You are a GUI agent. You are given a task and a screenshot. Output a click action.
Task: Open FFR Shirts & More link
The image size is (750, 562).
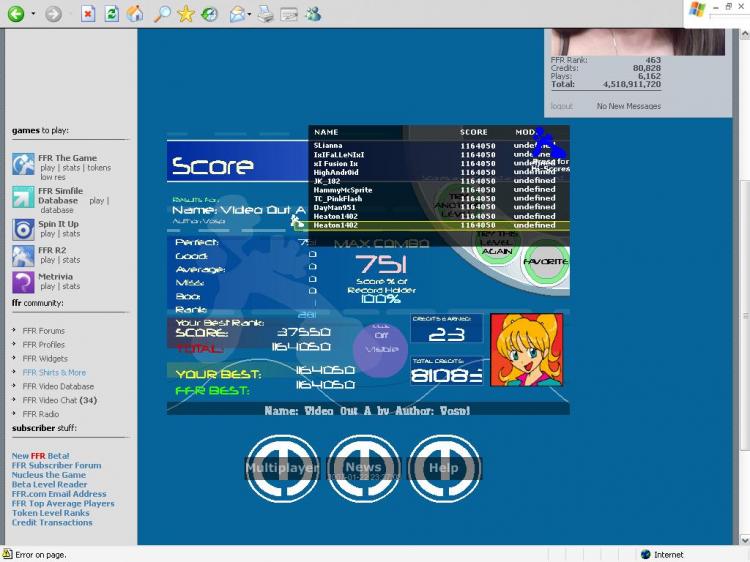coord(54,373)
